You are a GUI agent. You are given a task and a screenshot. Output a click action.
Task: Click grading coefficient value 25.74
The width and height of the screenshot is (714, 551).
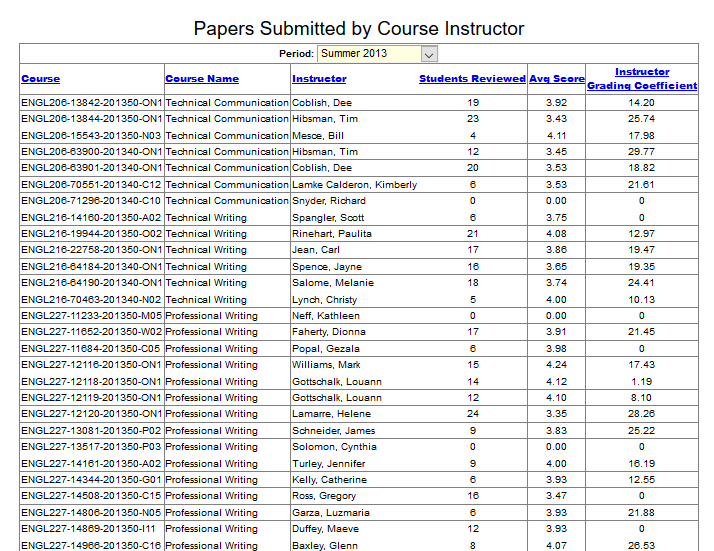pyautogui.click(x=641, y=119)
